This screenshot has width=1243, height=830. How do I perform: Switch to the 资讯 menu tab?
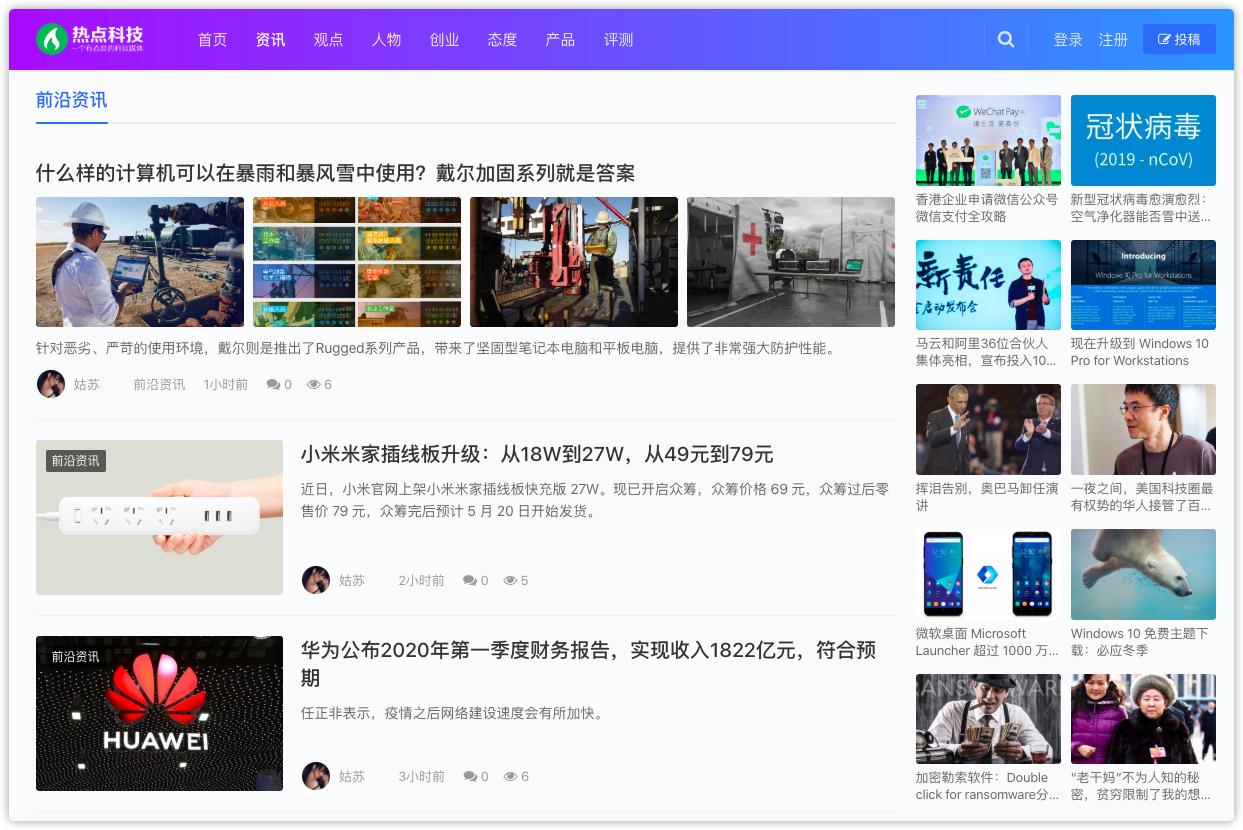pyautogui.click(x=270, y=39)
